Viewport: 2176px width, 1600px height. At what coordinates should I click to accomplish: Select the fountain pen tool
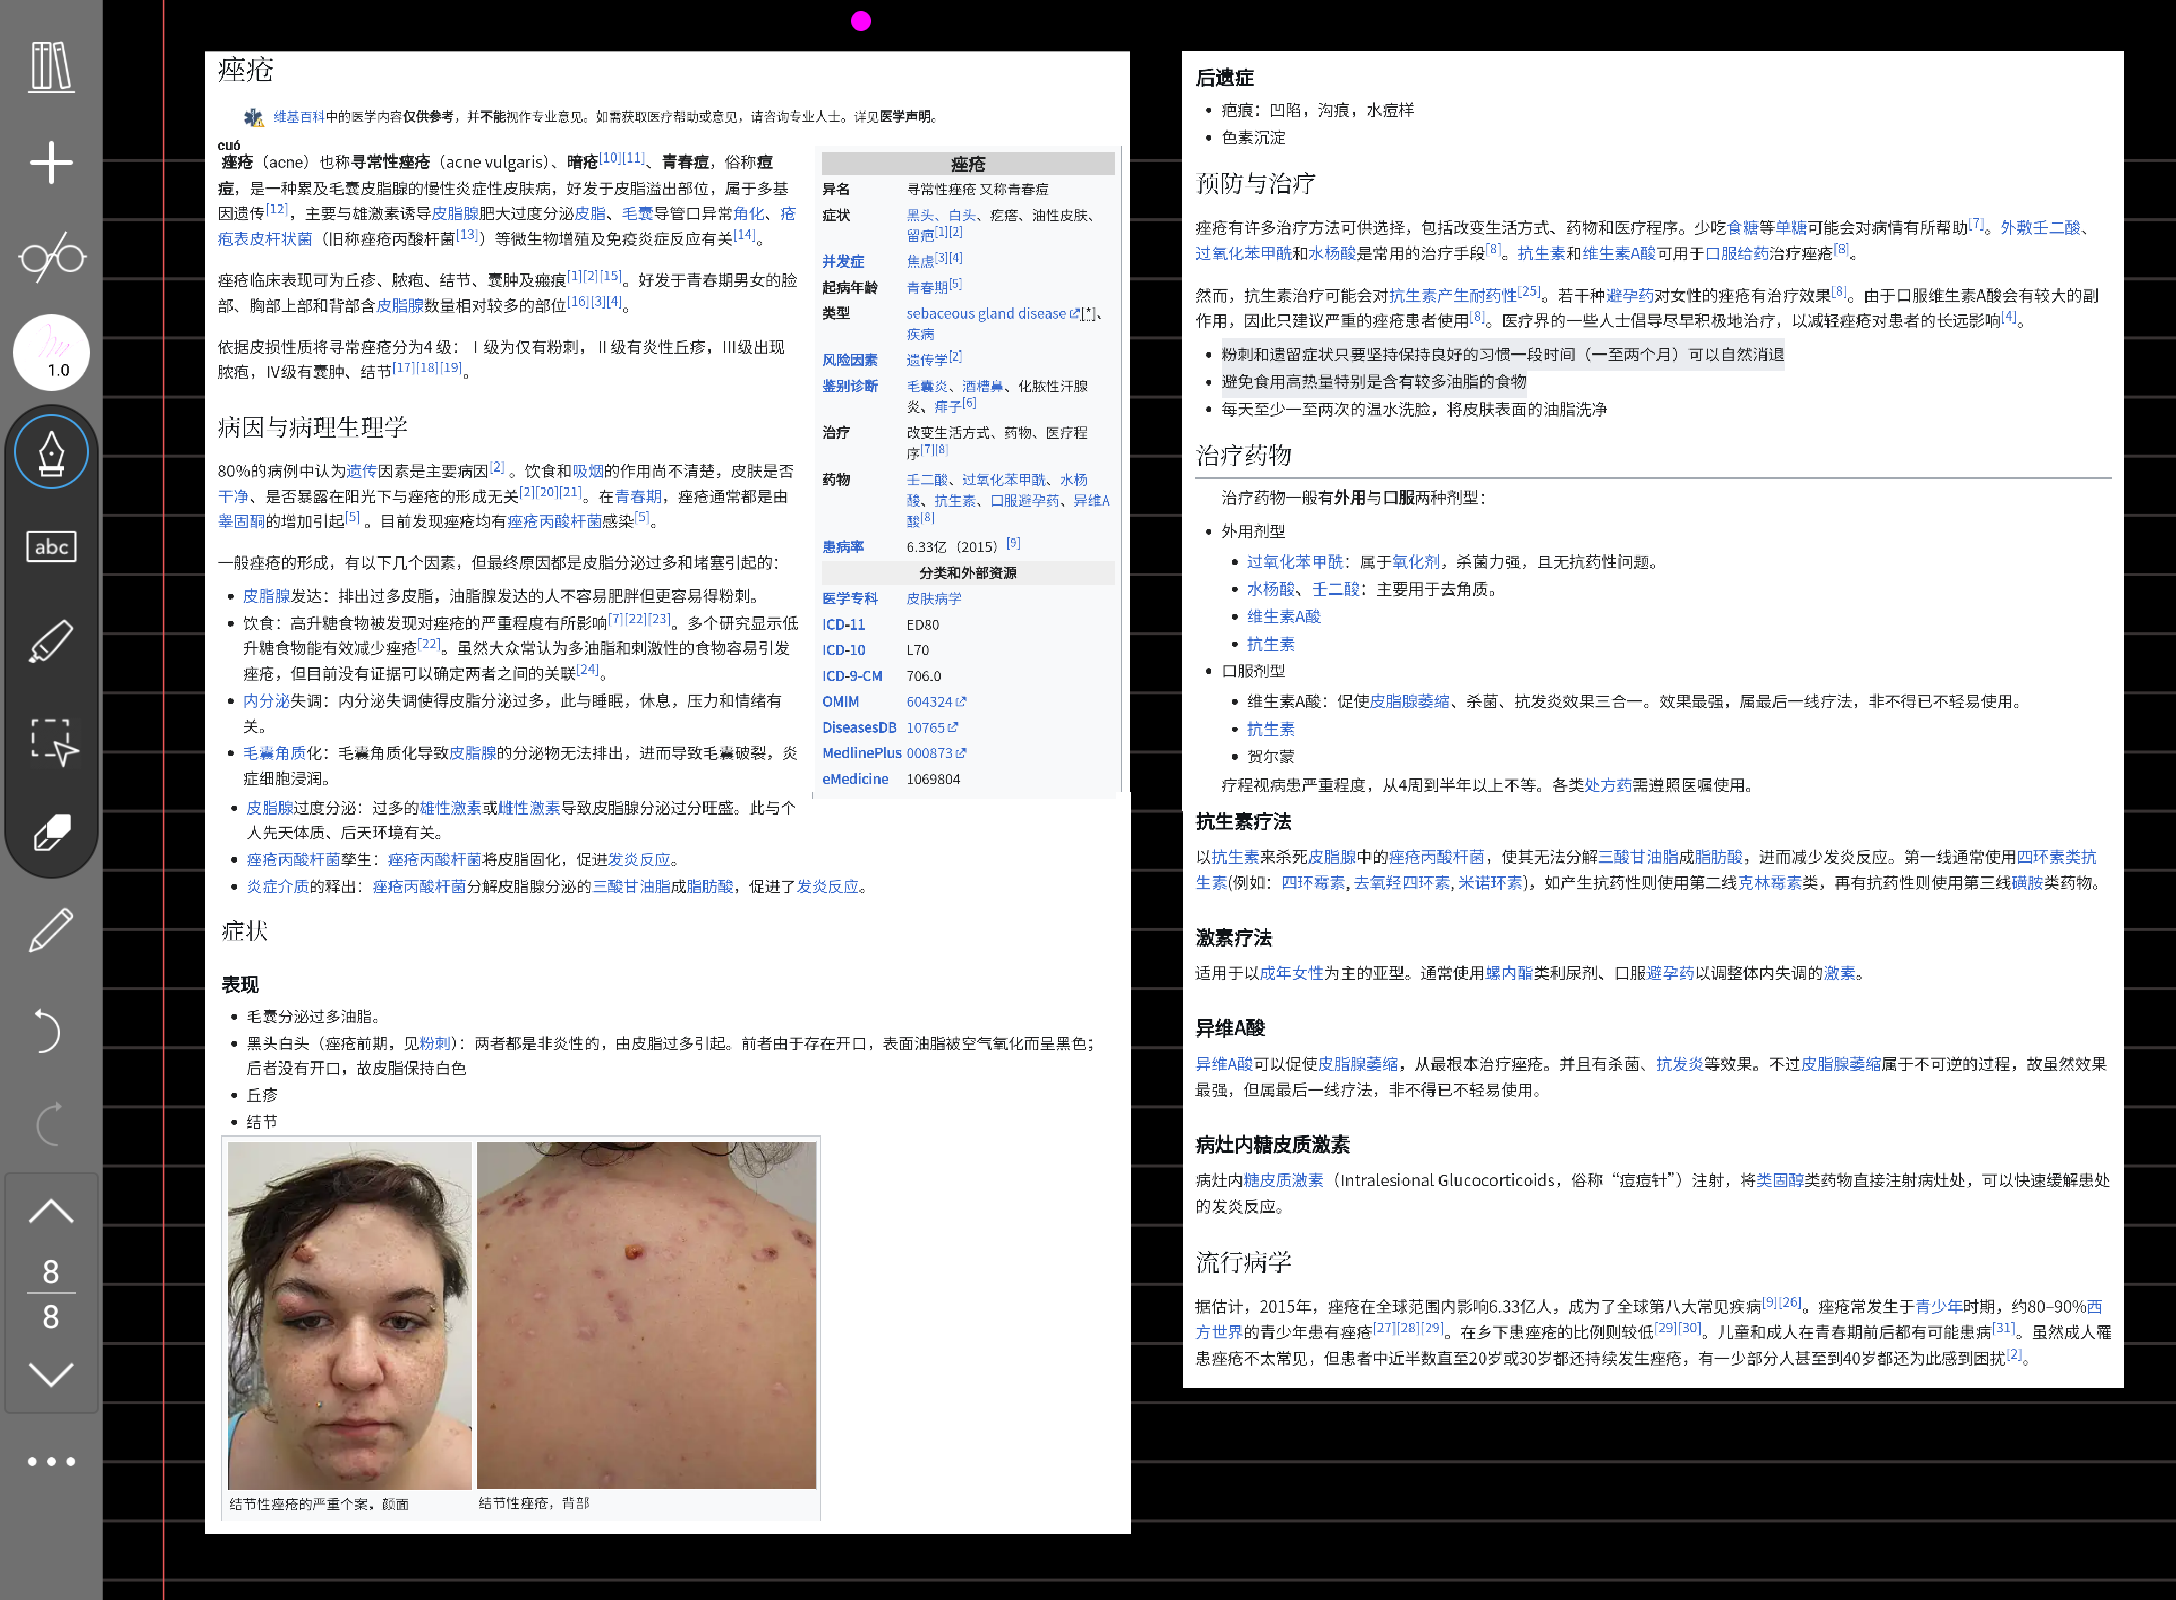pos(51,453)
